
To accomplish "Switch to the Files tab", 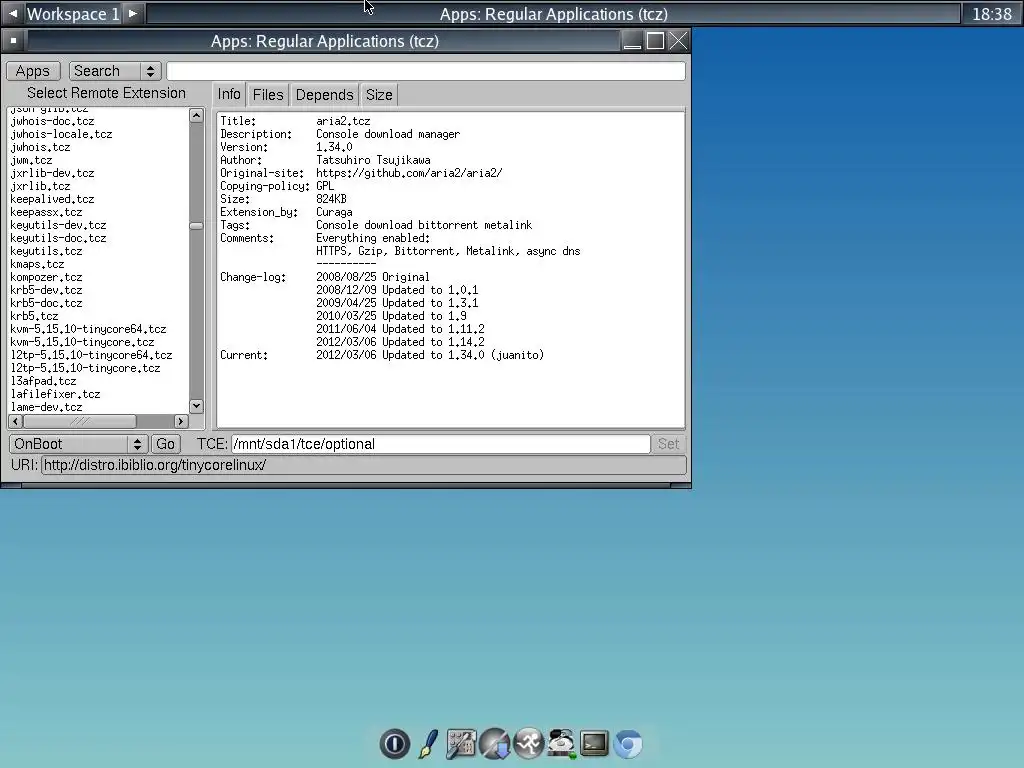I will 268,95.
